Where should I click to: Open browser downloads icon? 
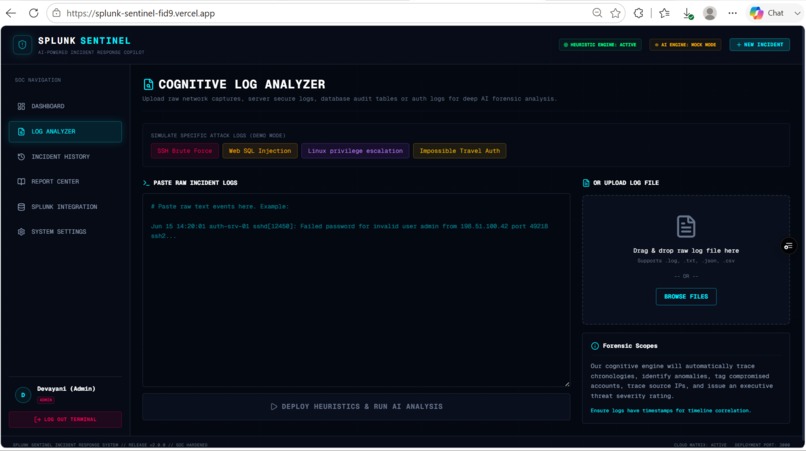[x=687, y=14]
